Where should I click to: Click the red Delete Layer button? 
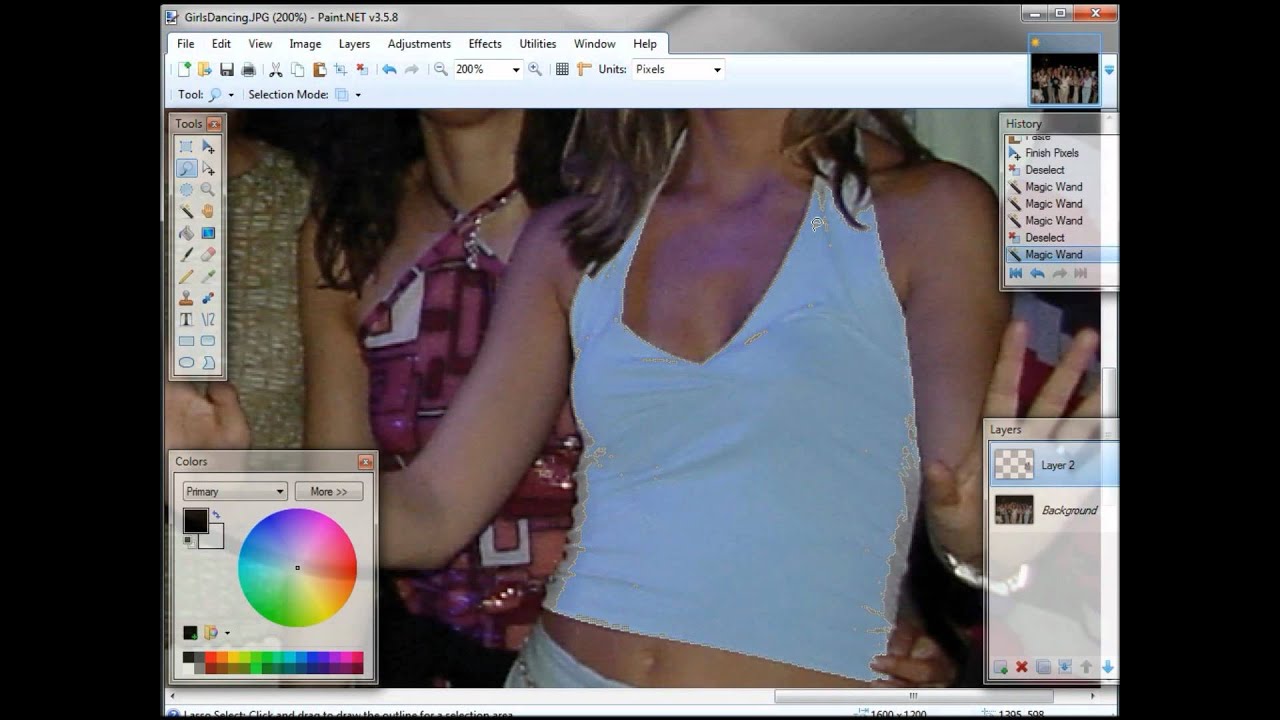coord(1022,667)
